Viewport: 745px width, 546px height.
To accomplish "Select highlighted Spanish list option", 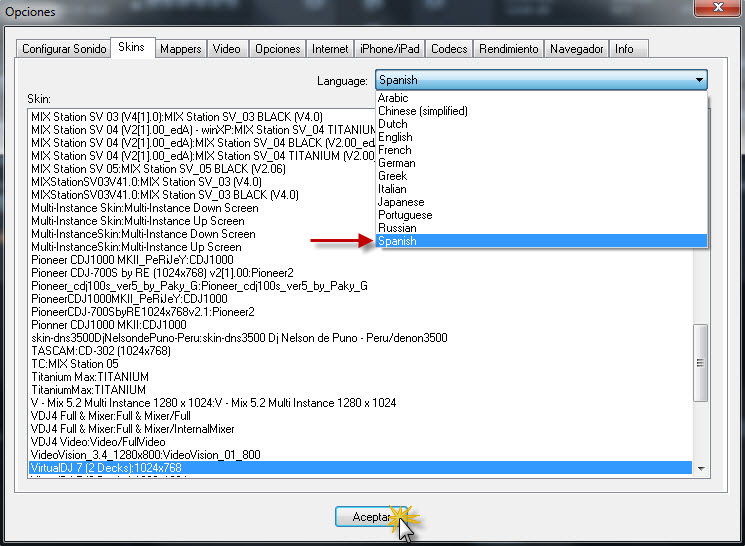I will (x=541, y=241).
